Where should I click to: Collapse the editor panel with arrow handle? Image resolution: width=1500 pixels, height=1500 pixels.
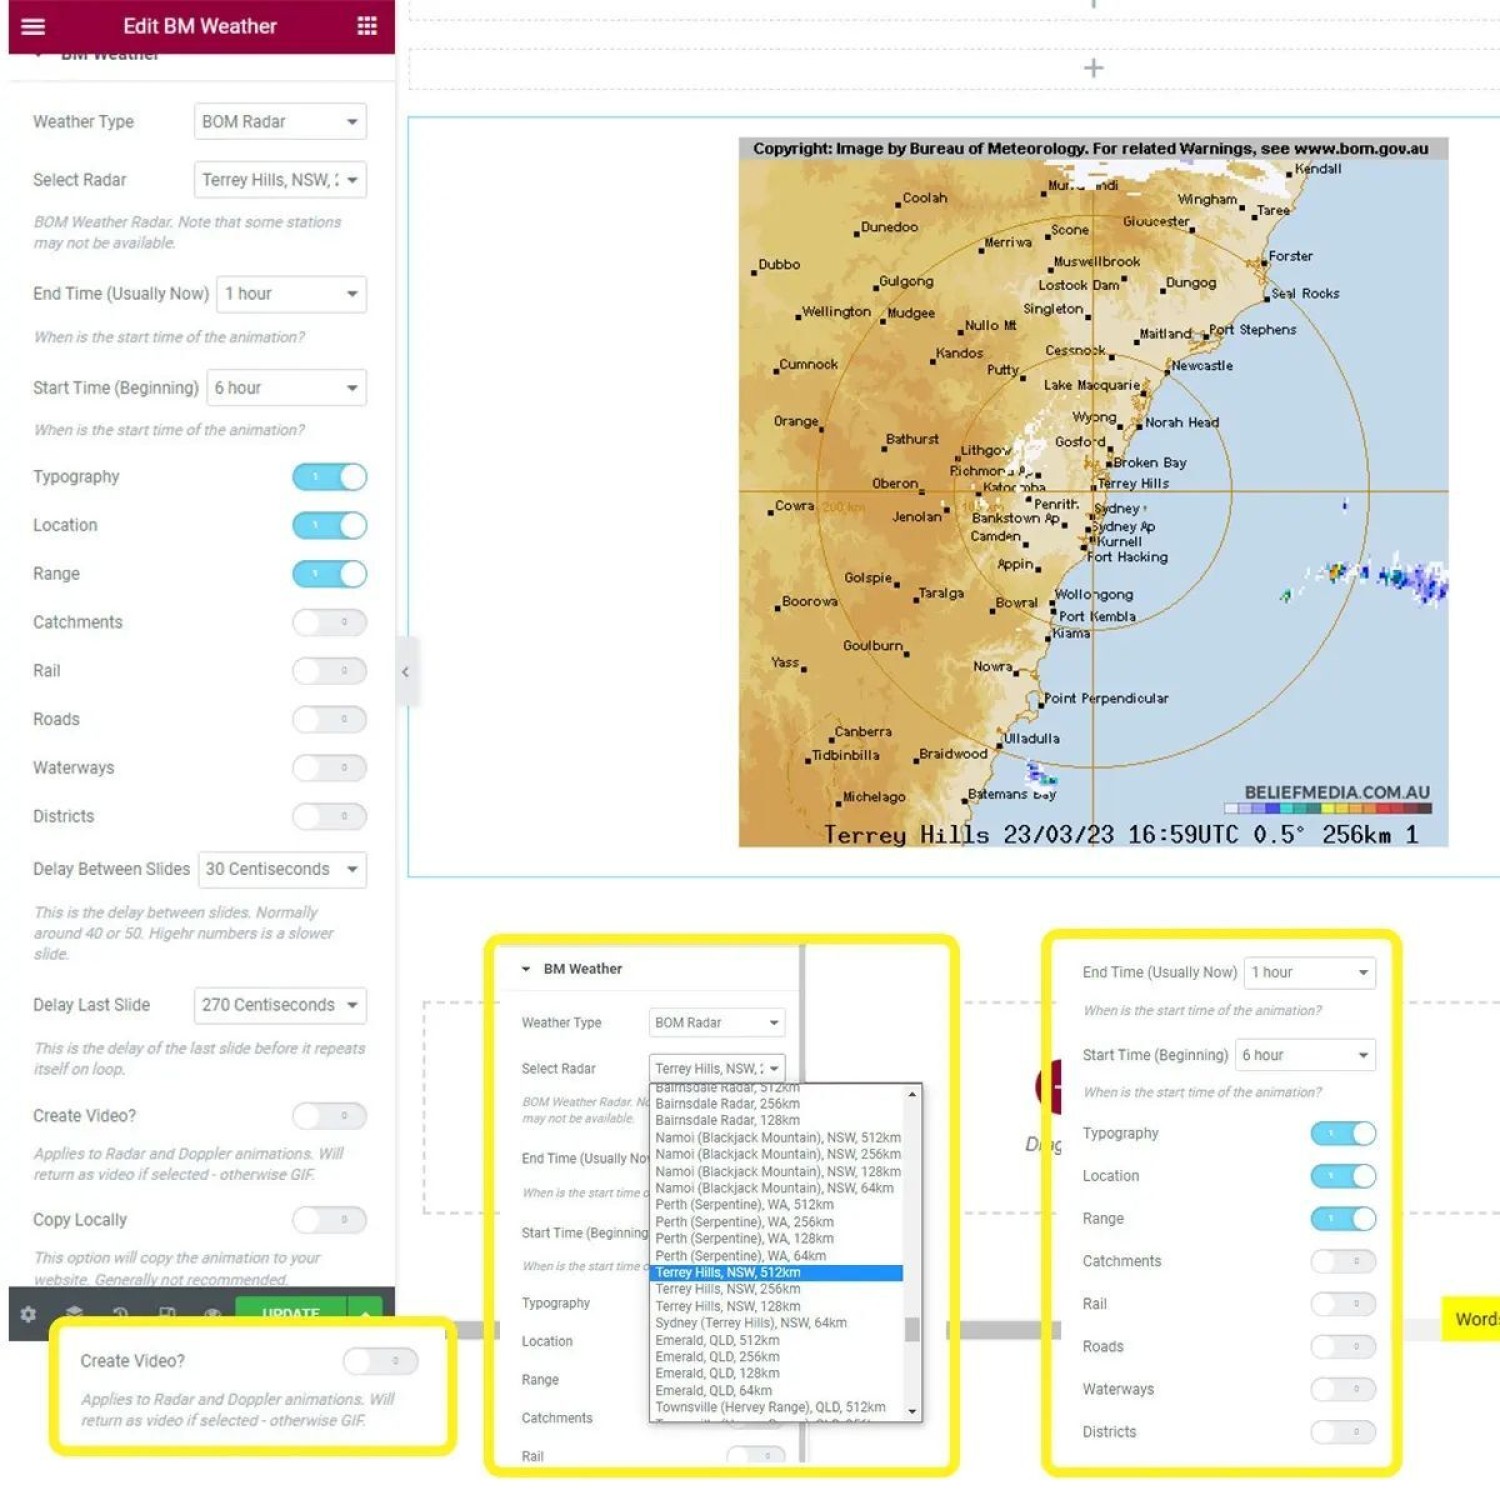[405, 672]
